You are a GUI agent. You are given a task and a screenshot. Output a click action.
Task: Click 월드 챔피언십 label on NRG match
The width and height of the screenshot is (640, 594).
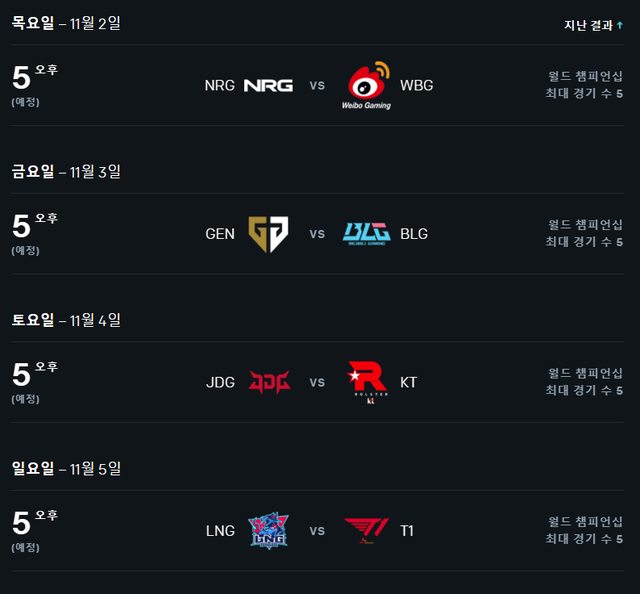tap(585, 76)
